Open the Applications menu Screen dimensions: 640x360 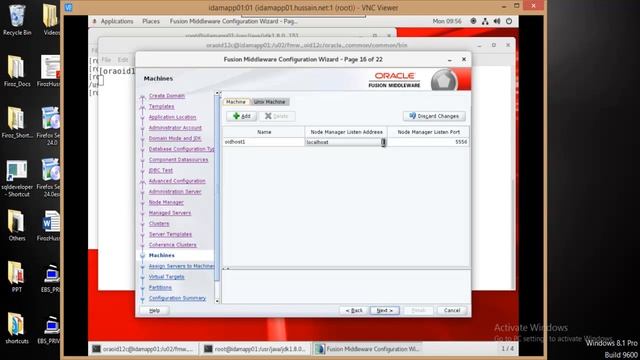117,21
